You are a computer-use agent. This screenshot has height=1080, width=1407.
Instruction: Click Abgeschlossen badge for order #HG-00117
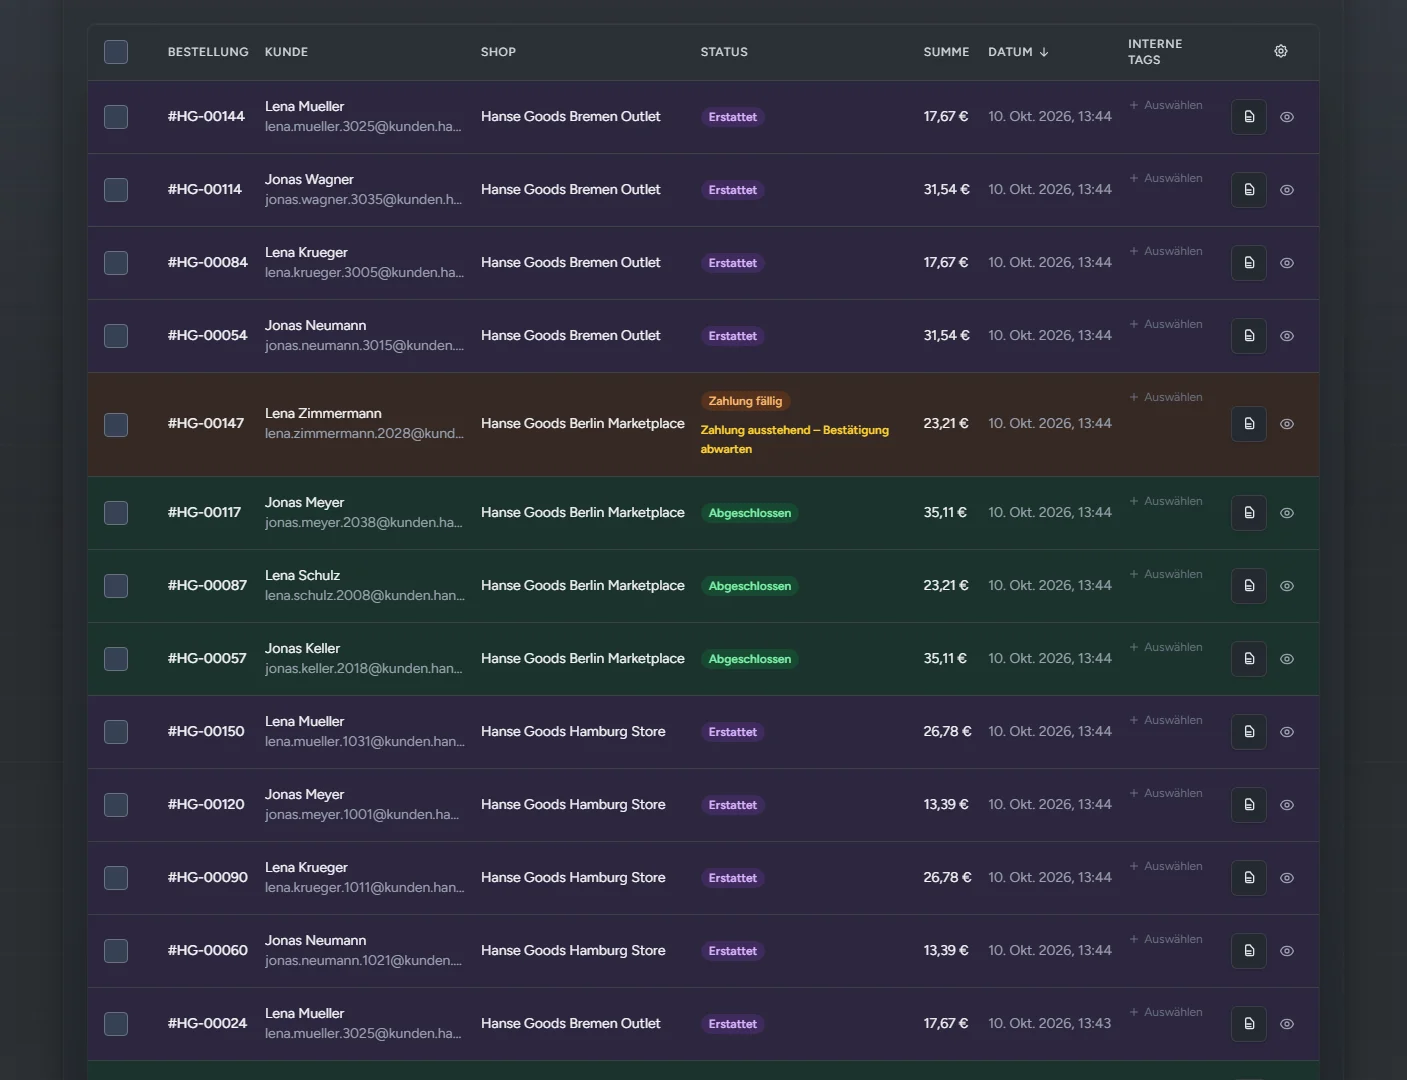(x=750, y=513)
